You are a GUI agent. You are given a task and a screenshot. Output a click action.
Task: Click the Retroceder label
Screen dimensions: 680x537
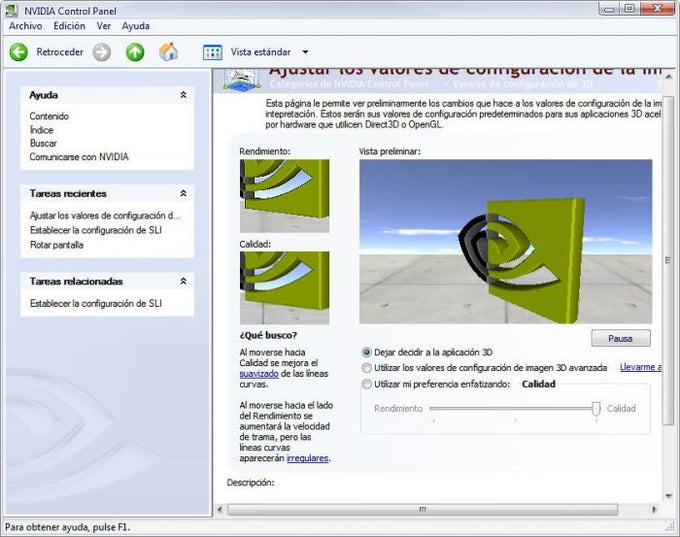tap(60, 52)
